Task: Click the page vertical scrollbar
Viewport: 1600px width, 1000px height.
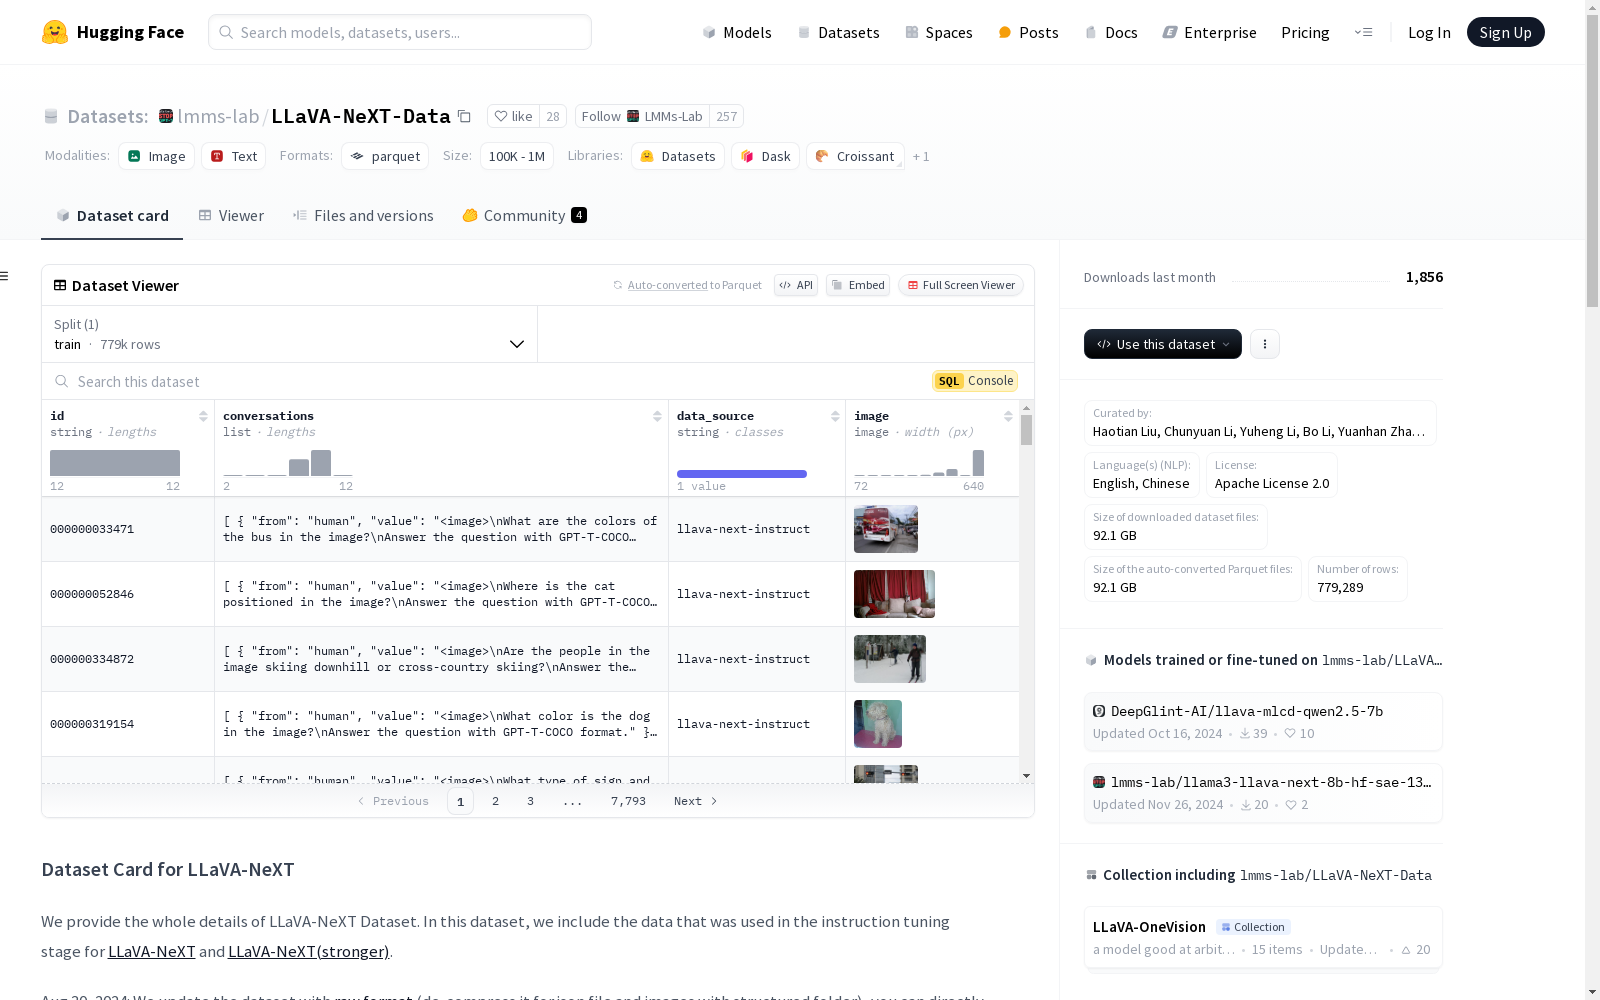Action: click(x=1592, y=160)
